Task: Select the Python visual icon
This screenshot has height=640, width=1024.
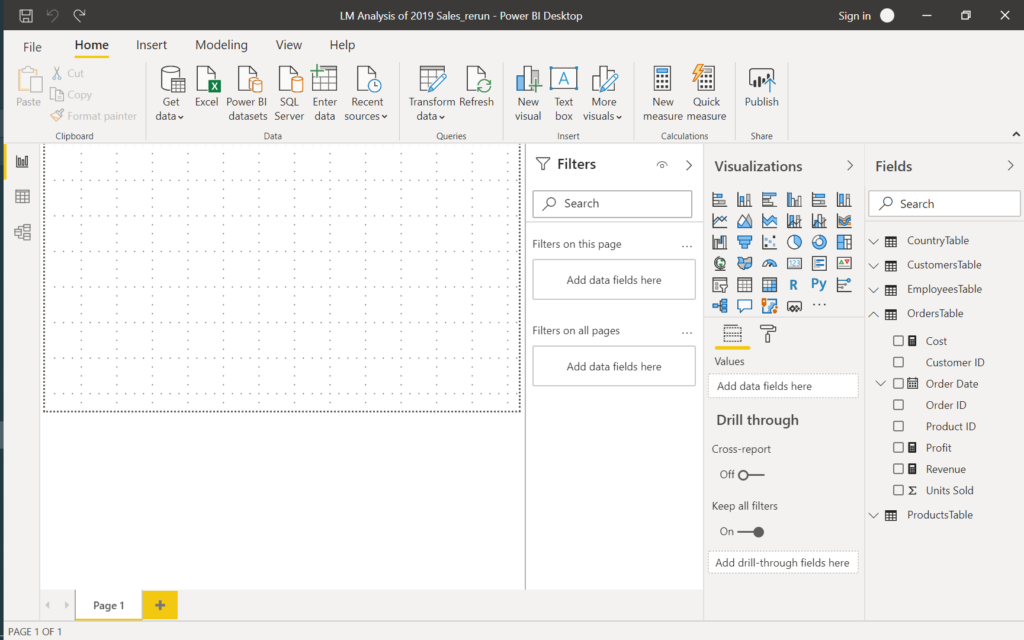Action: click(818, 284)
